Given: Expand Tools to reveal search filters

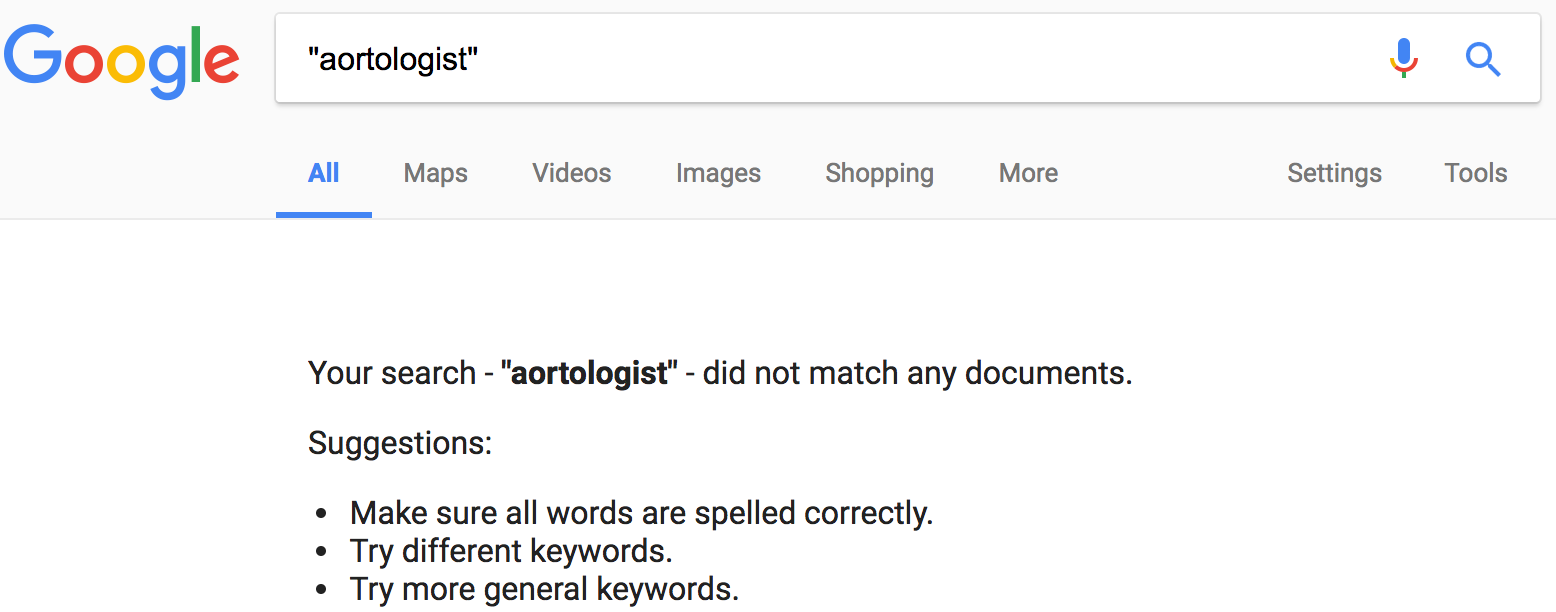Looking at the screenshot, I should pyautogui.click(x=1476, y=172).
